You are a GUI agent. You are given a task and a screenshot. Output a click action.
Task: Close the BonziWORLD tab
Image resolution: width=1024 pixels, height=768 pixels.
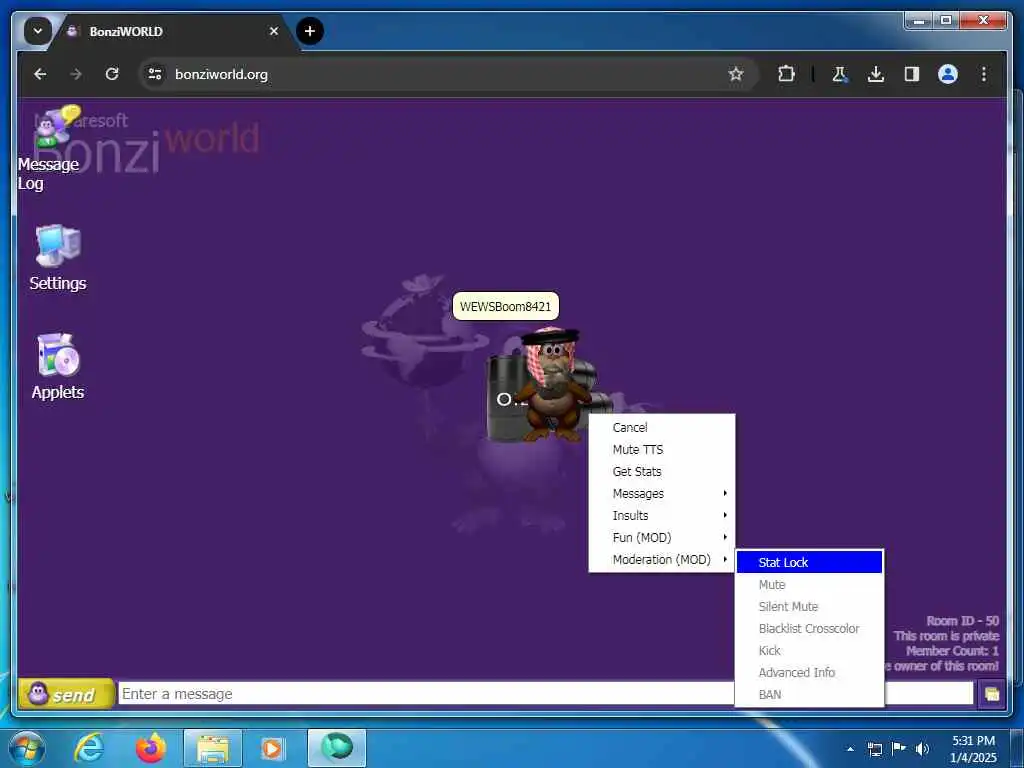pos(274,31)
